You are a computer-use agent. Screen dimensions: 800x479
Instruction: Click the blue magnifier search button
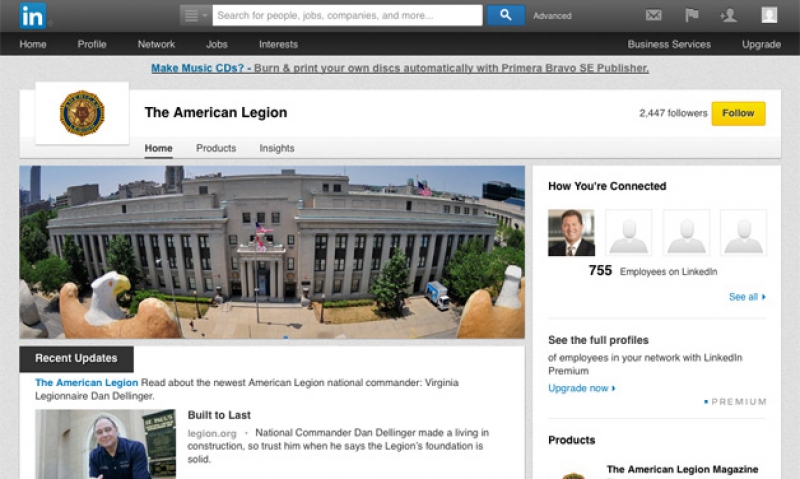[x=506, y=15]
